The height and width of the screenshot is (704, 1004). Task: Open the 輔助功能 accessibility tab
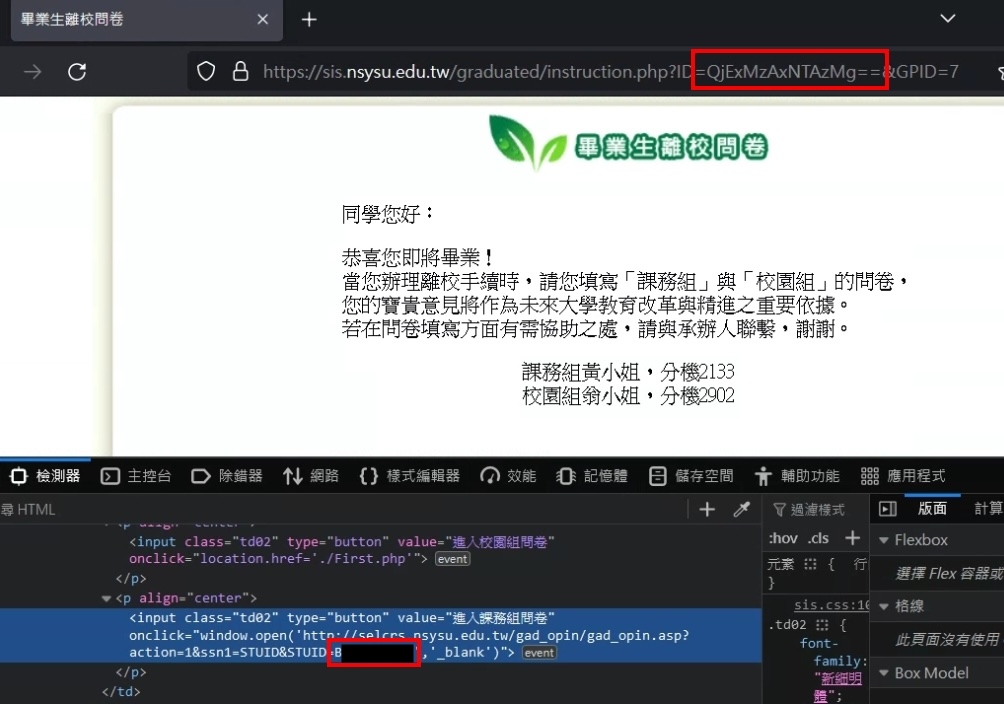click(x=797, y=476)
